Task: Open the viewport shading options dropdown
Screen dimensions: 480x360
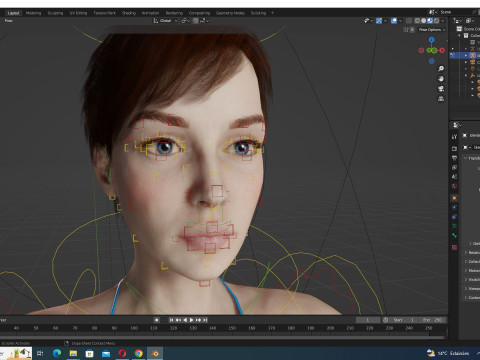Action: click(443, 21)
